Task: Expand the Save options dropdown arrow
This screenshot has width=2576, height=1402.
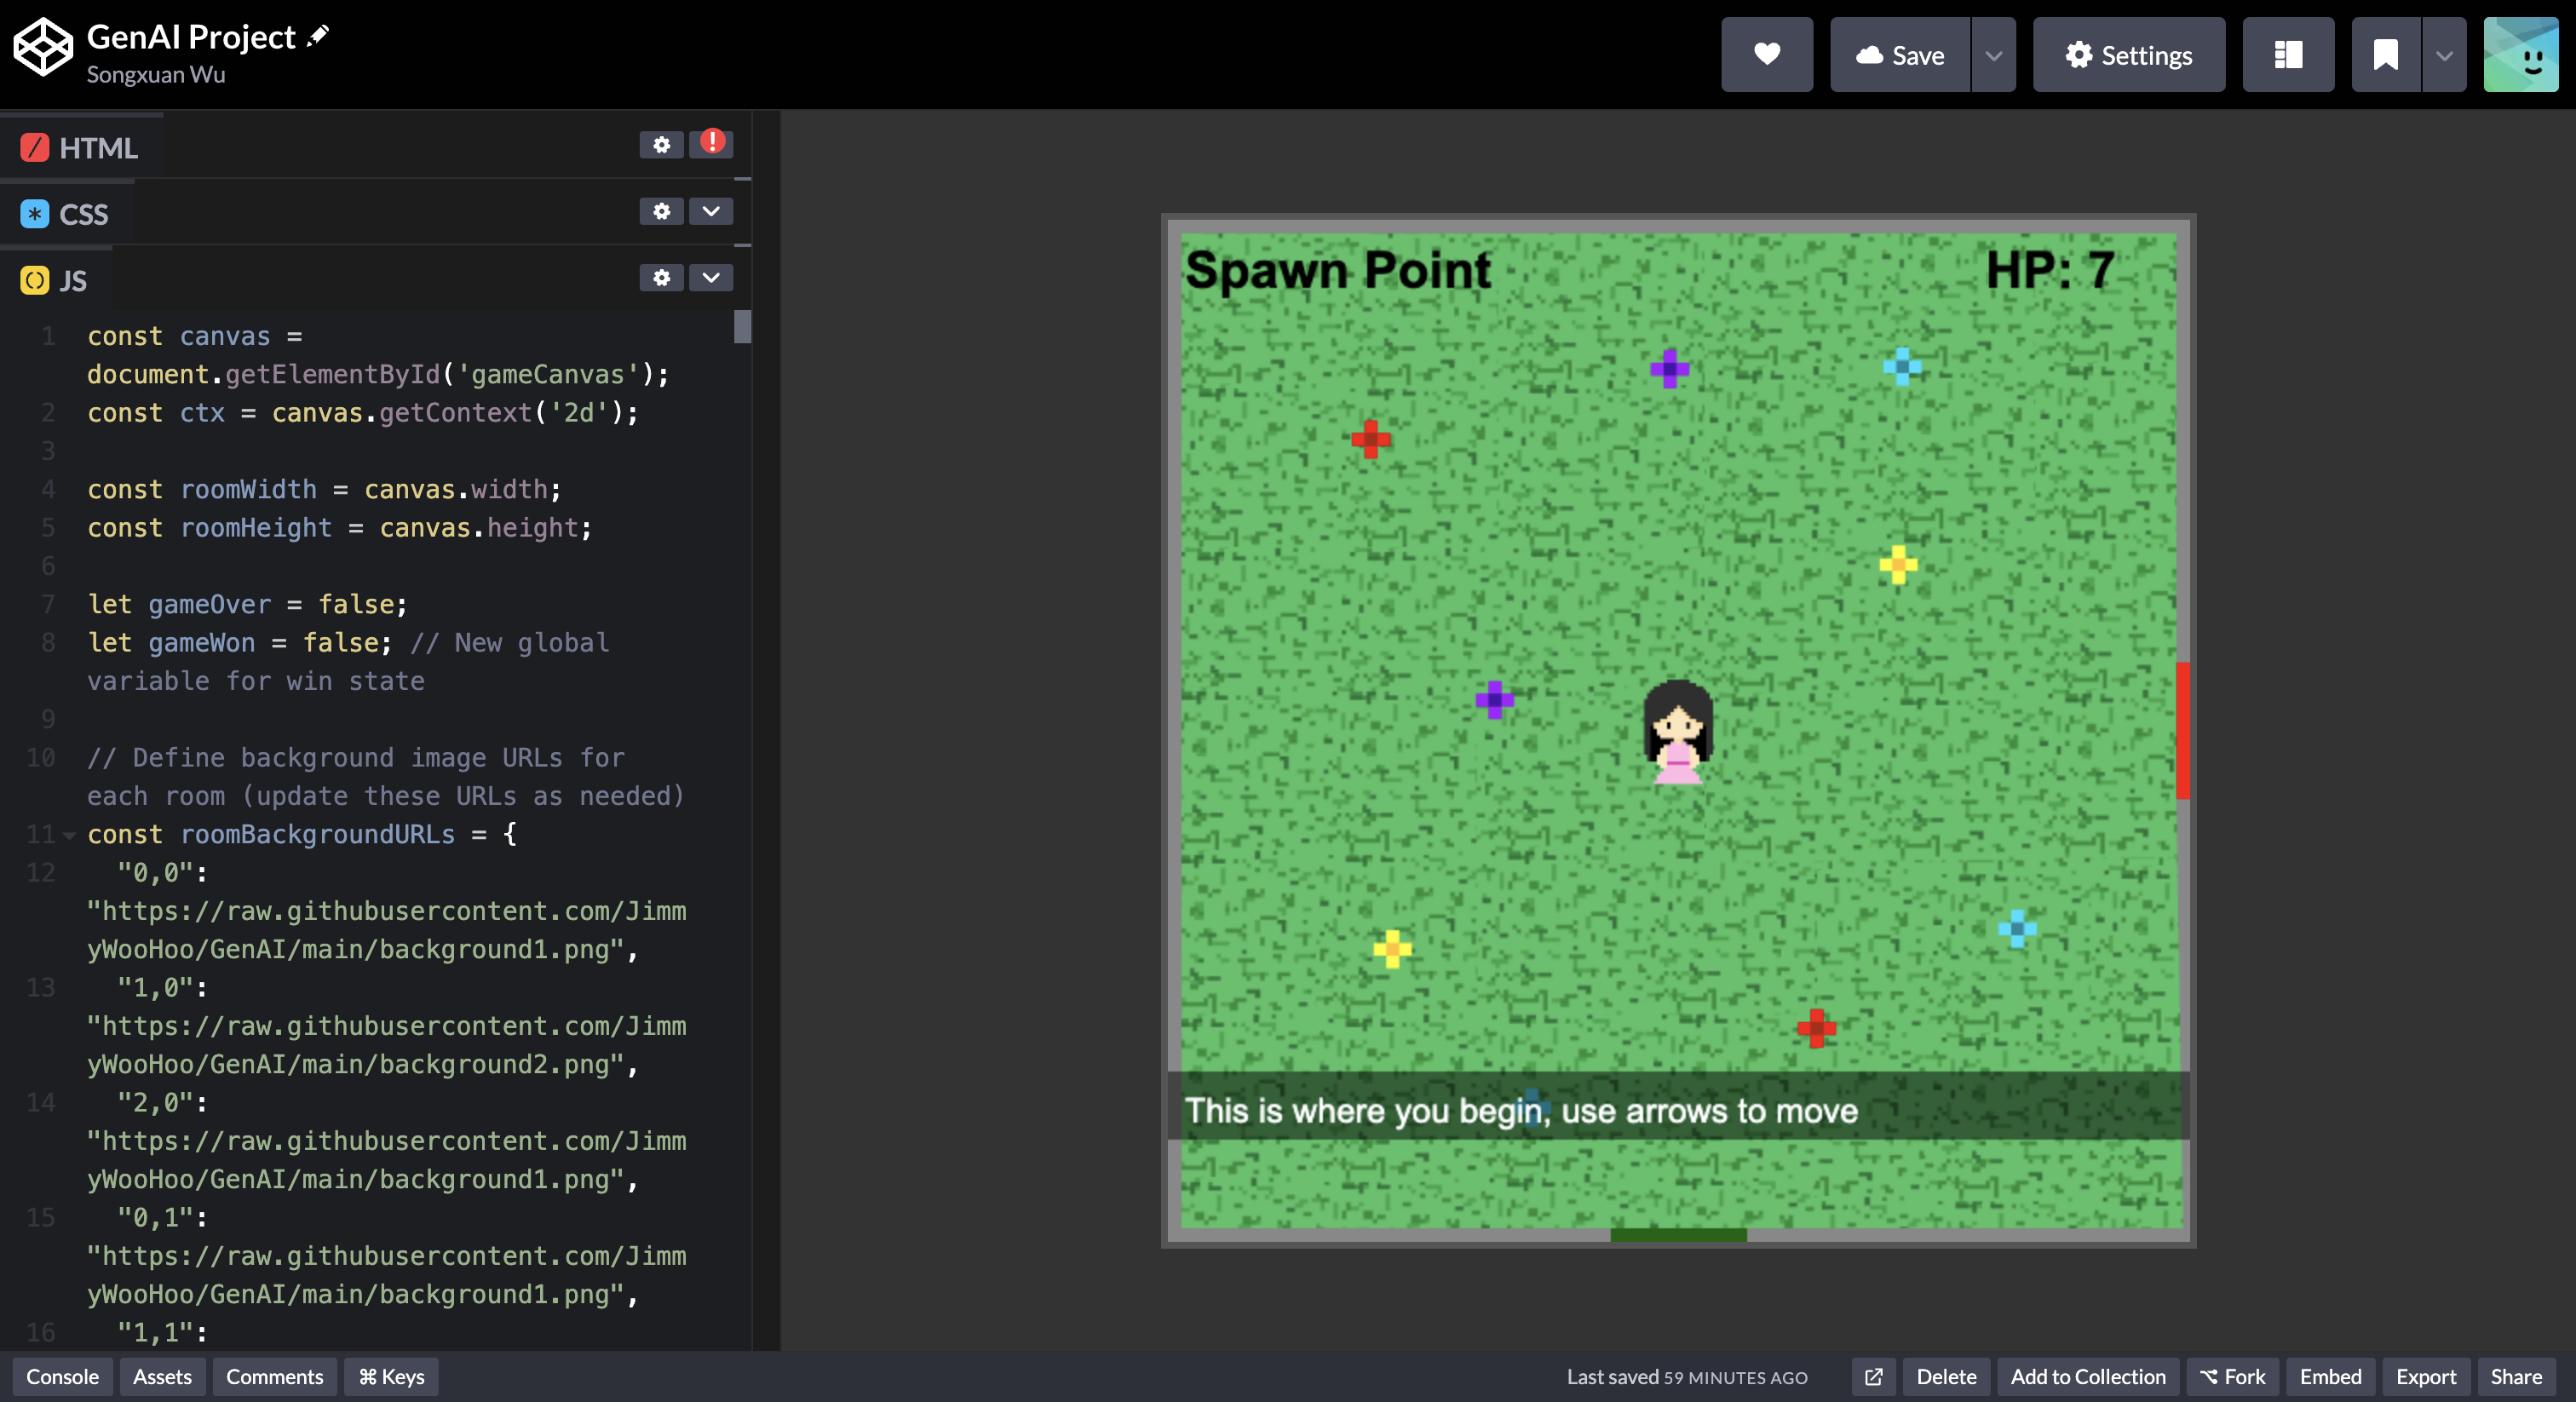Action: point(1993,55)
